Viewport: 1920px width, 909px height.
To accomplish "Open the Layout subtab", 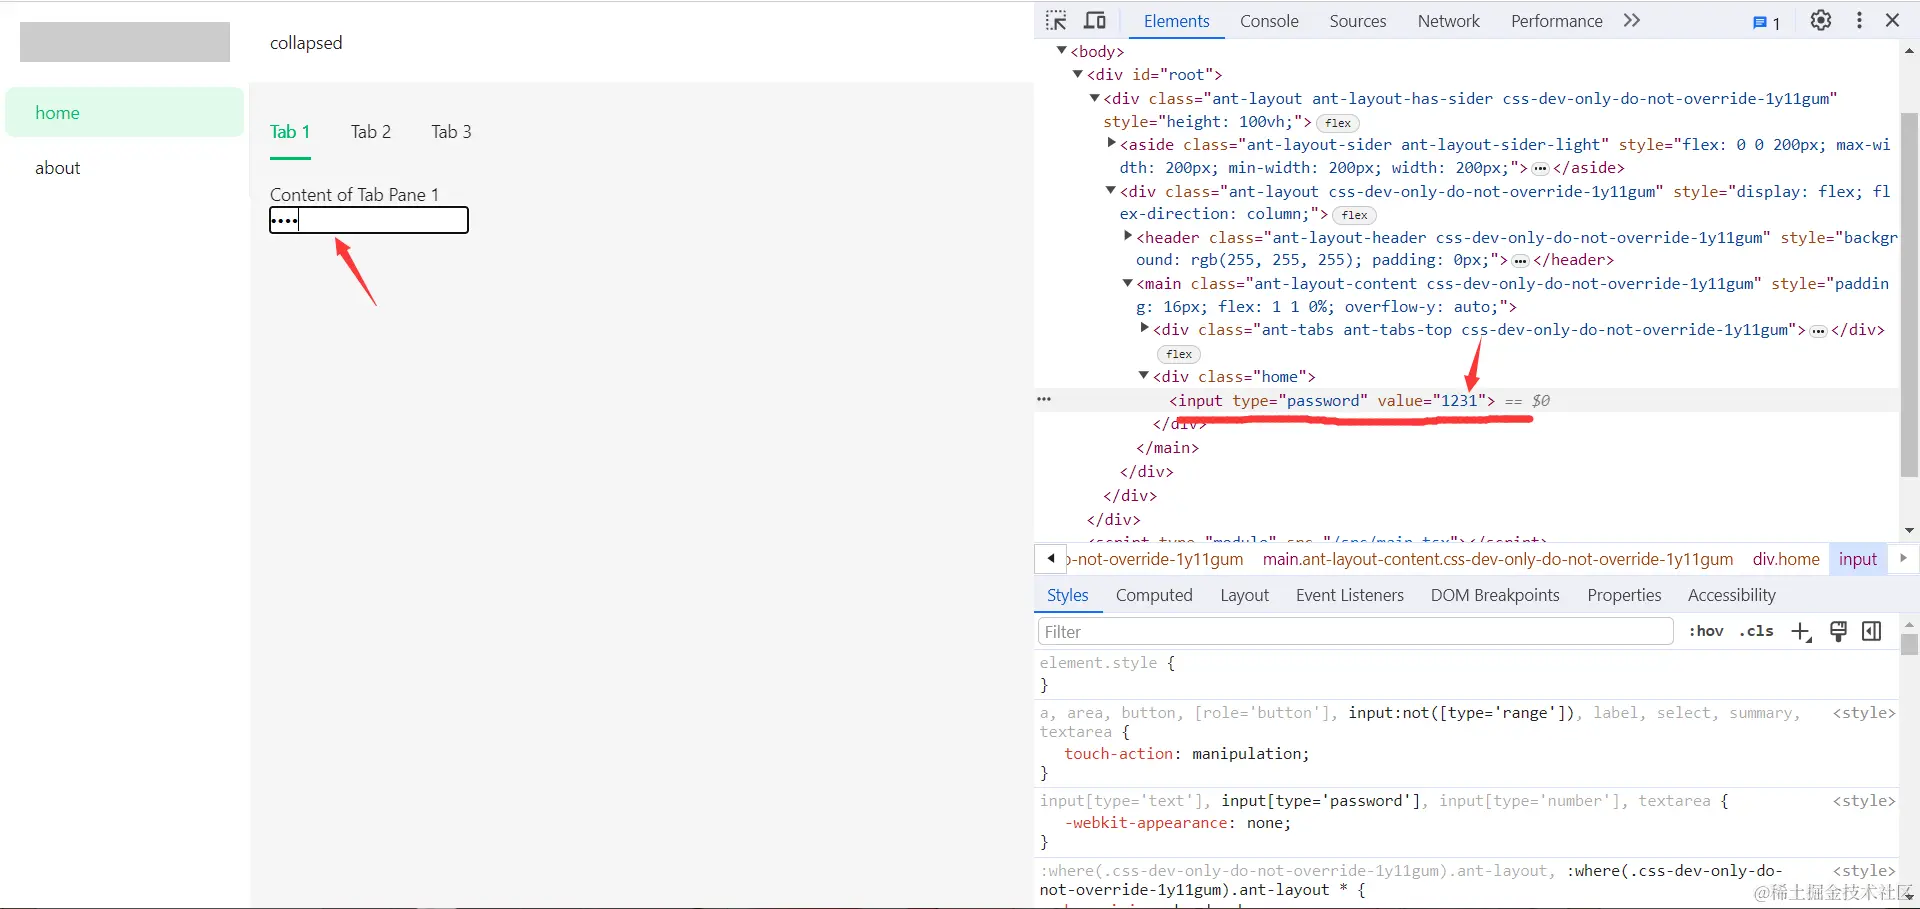I will tap(1244, 596).
